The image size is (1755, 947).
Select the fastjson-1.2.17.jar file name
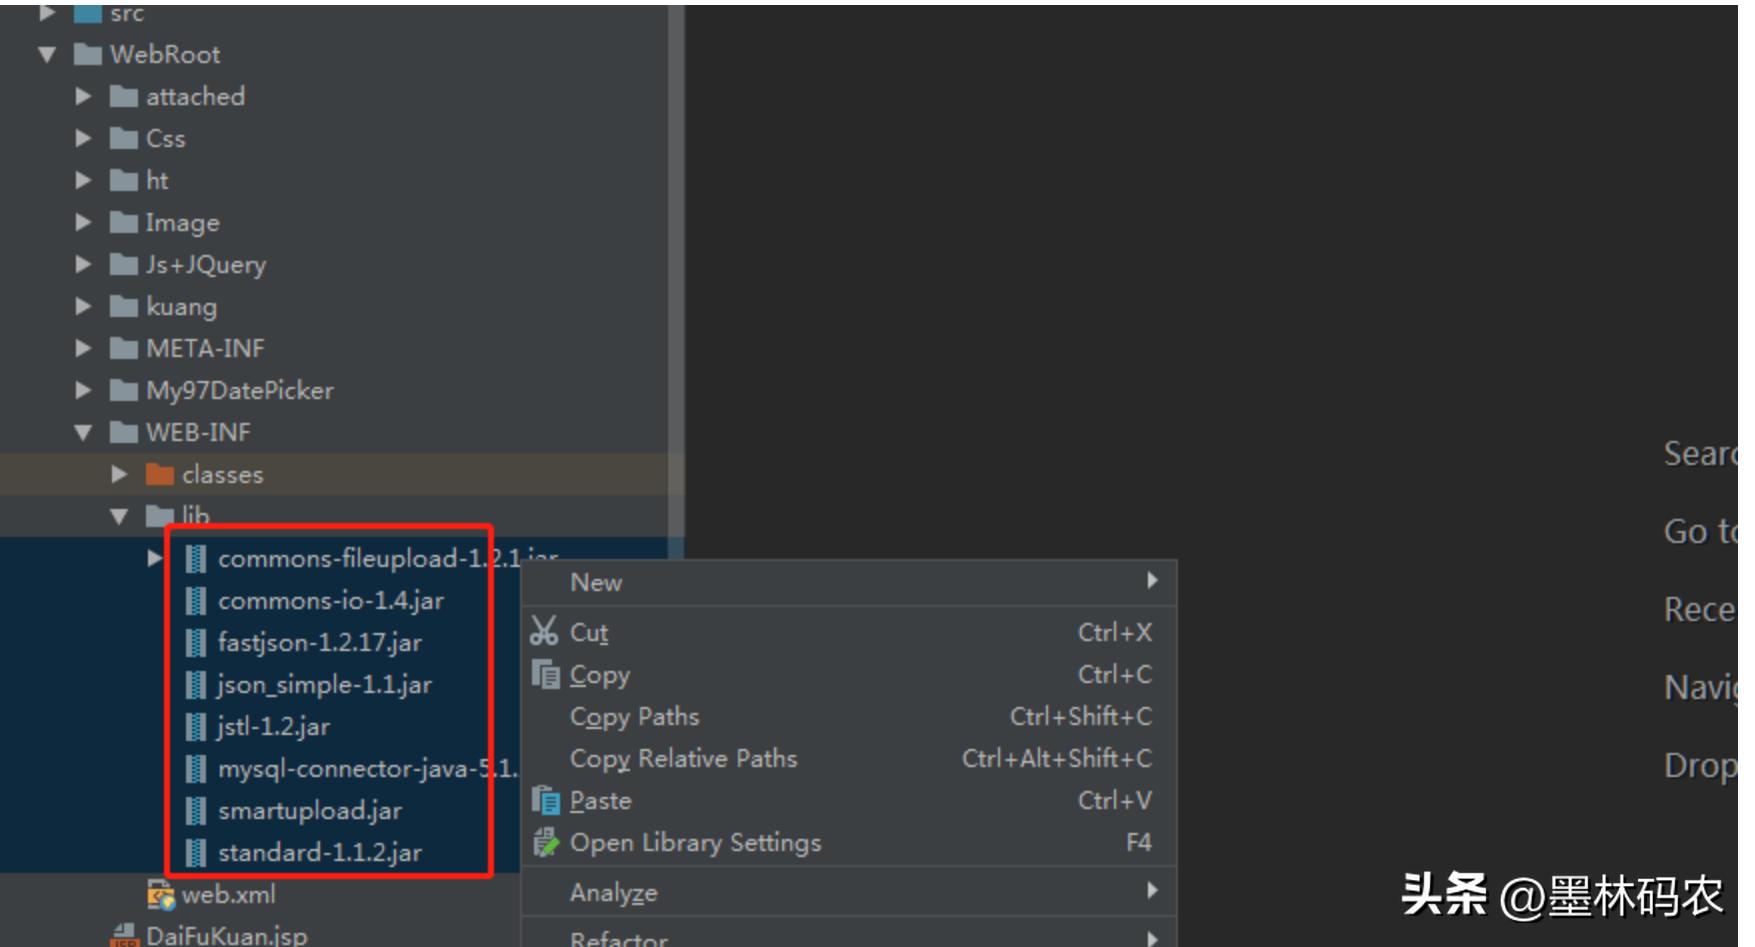pos(320,642)
